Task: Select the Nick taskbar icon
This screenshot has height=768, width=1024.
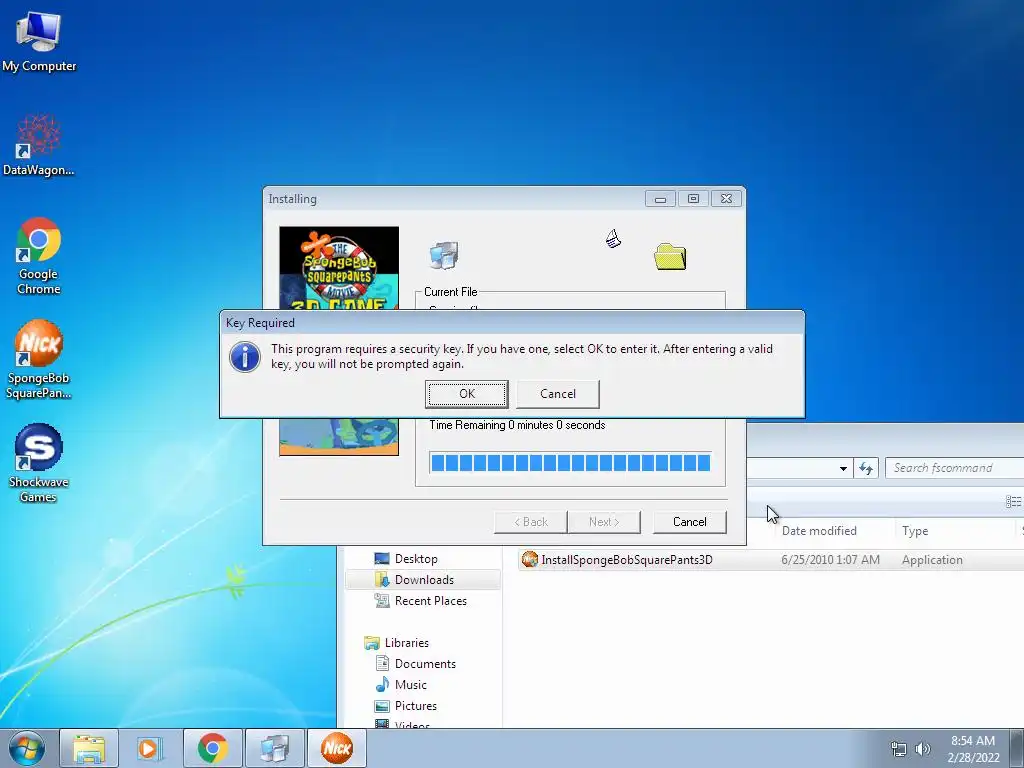Action: pyautogui.click(x=337, y=748)
